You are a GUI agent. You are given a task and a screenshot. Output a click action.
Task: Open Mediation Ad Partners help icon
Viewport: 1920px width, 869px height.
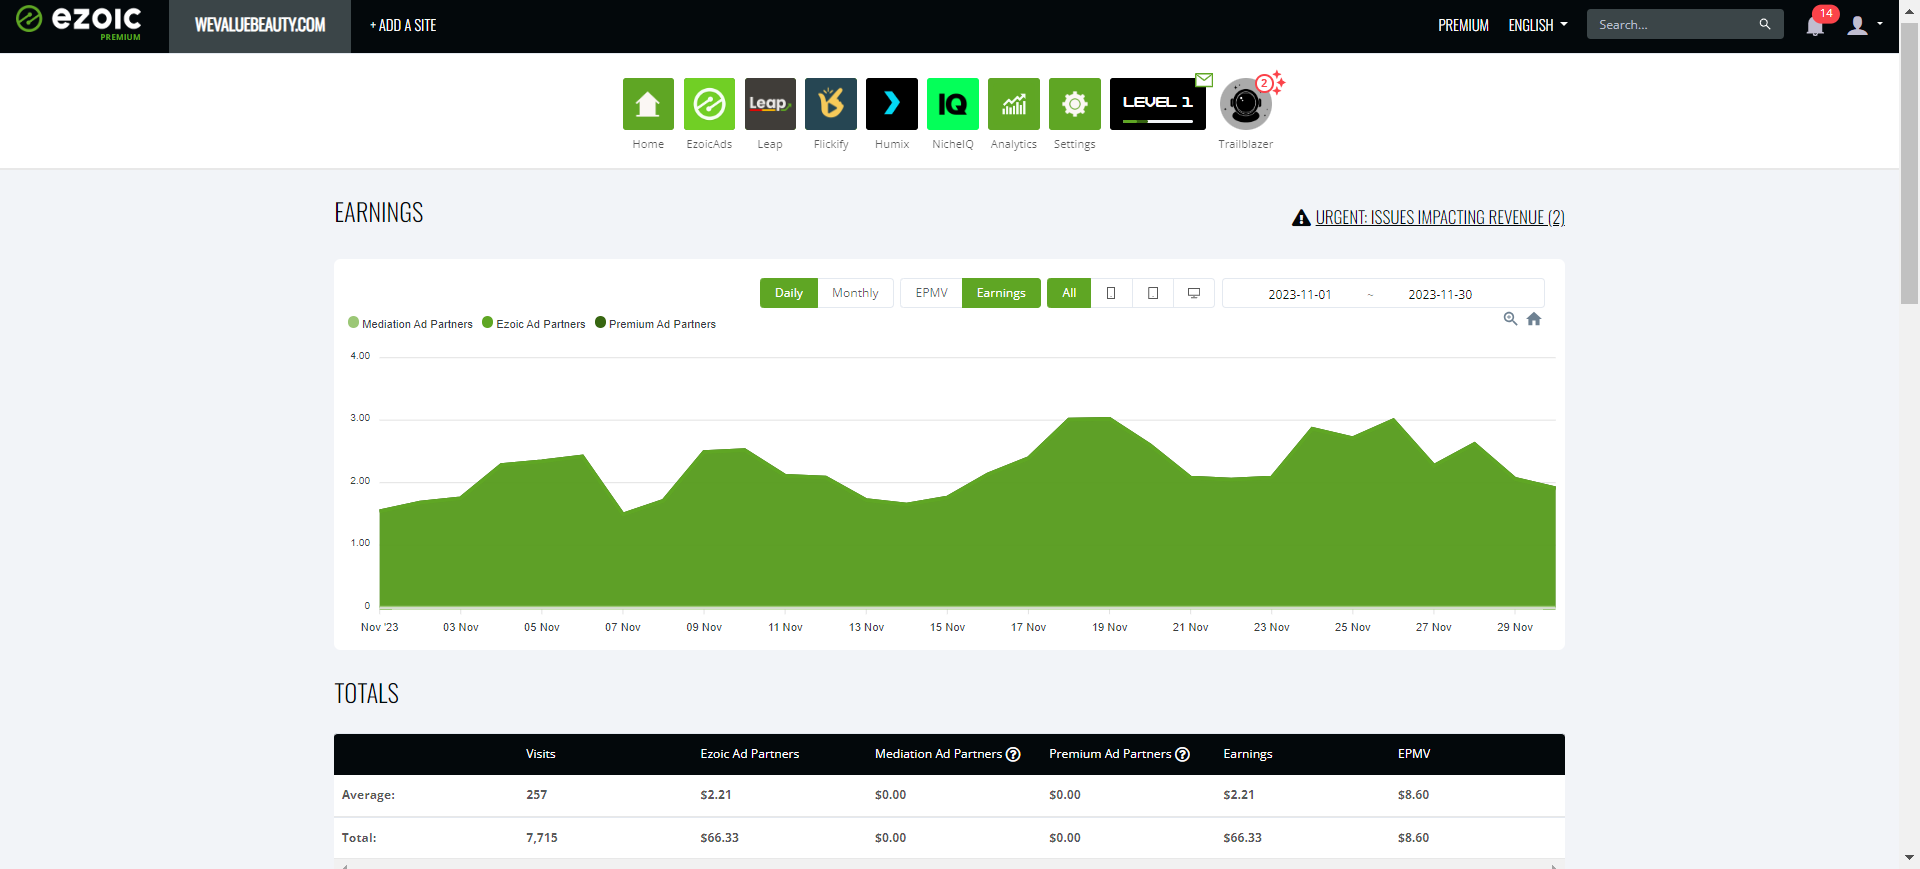1013,754
